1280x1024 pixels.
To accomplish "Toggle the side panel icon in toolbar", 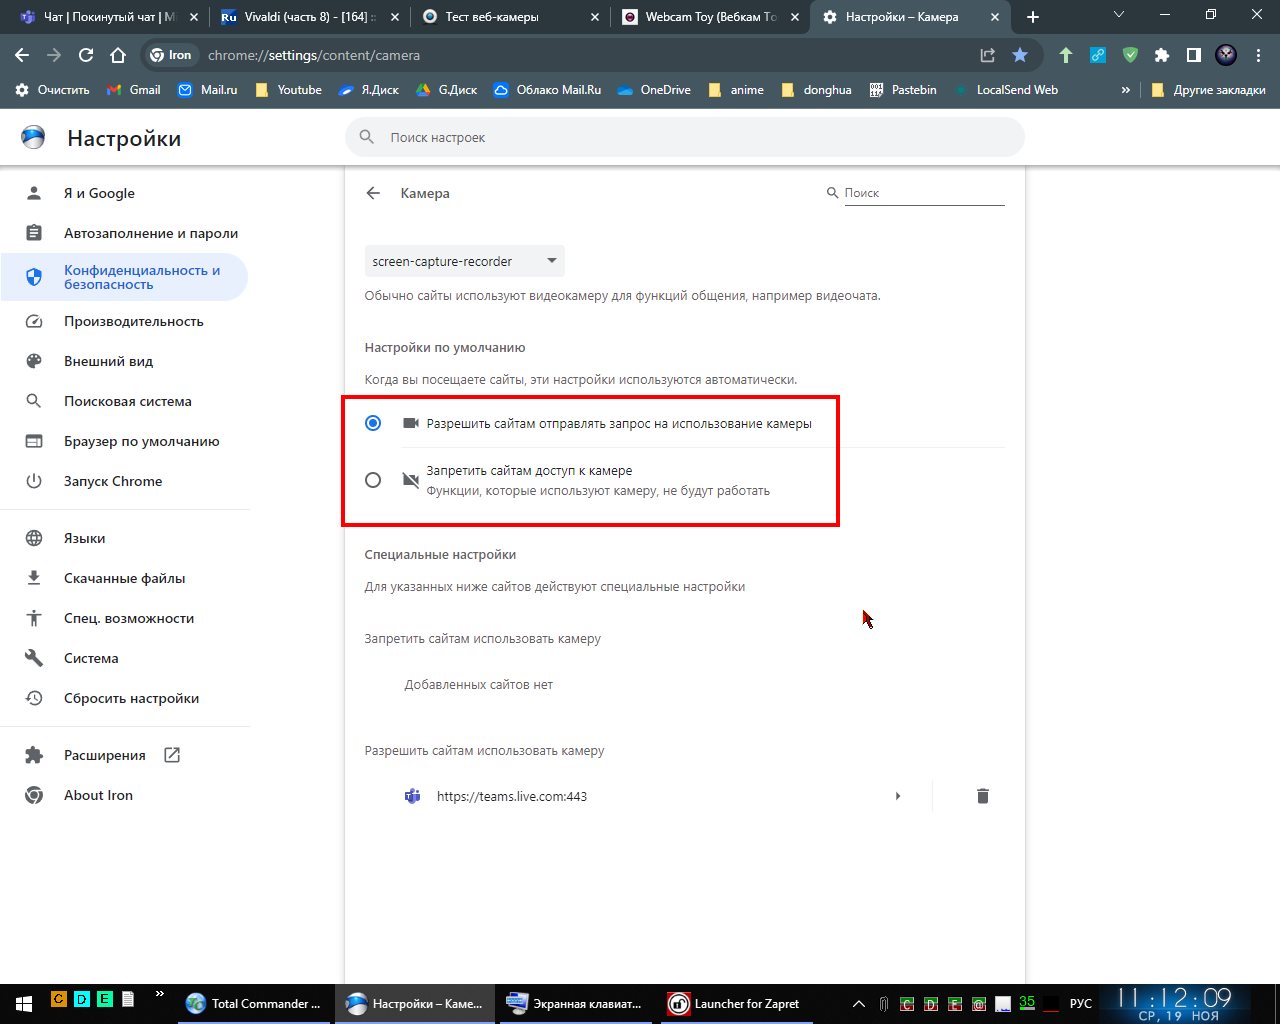I will (x=1193, y=55).
